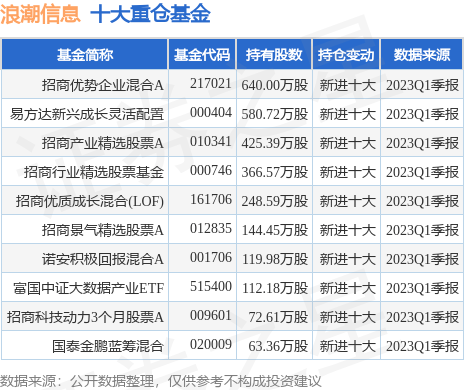464x390 pixels.
Task: Click 2023Q1季报 in the 515400 row
Action: 422,288
